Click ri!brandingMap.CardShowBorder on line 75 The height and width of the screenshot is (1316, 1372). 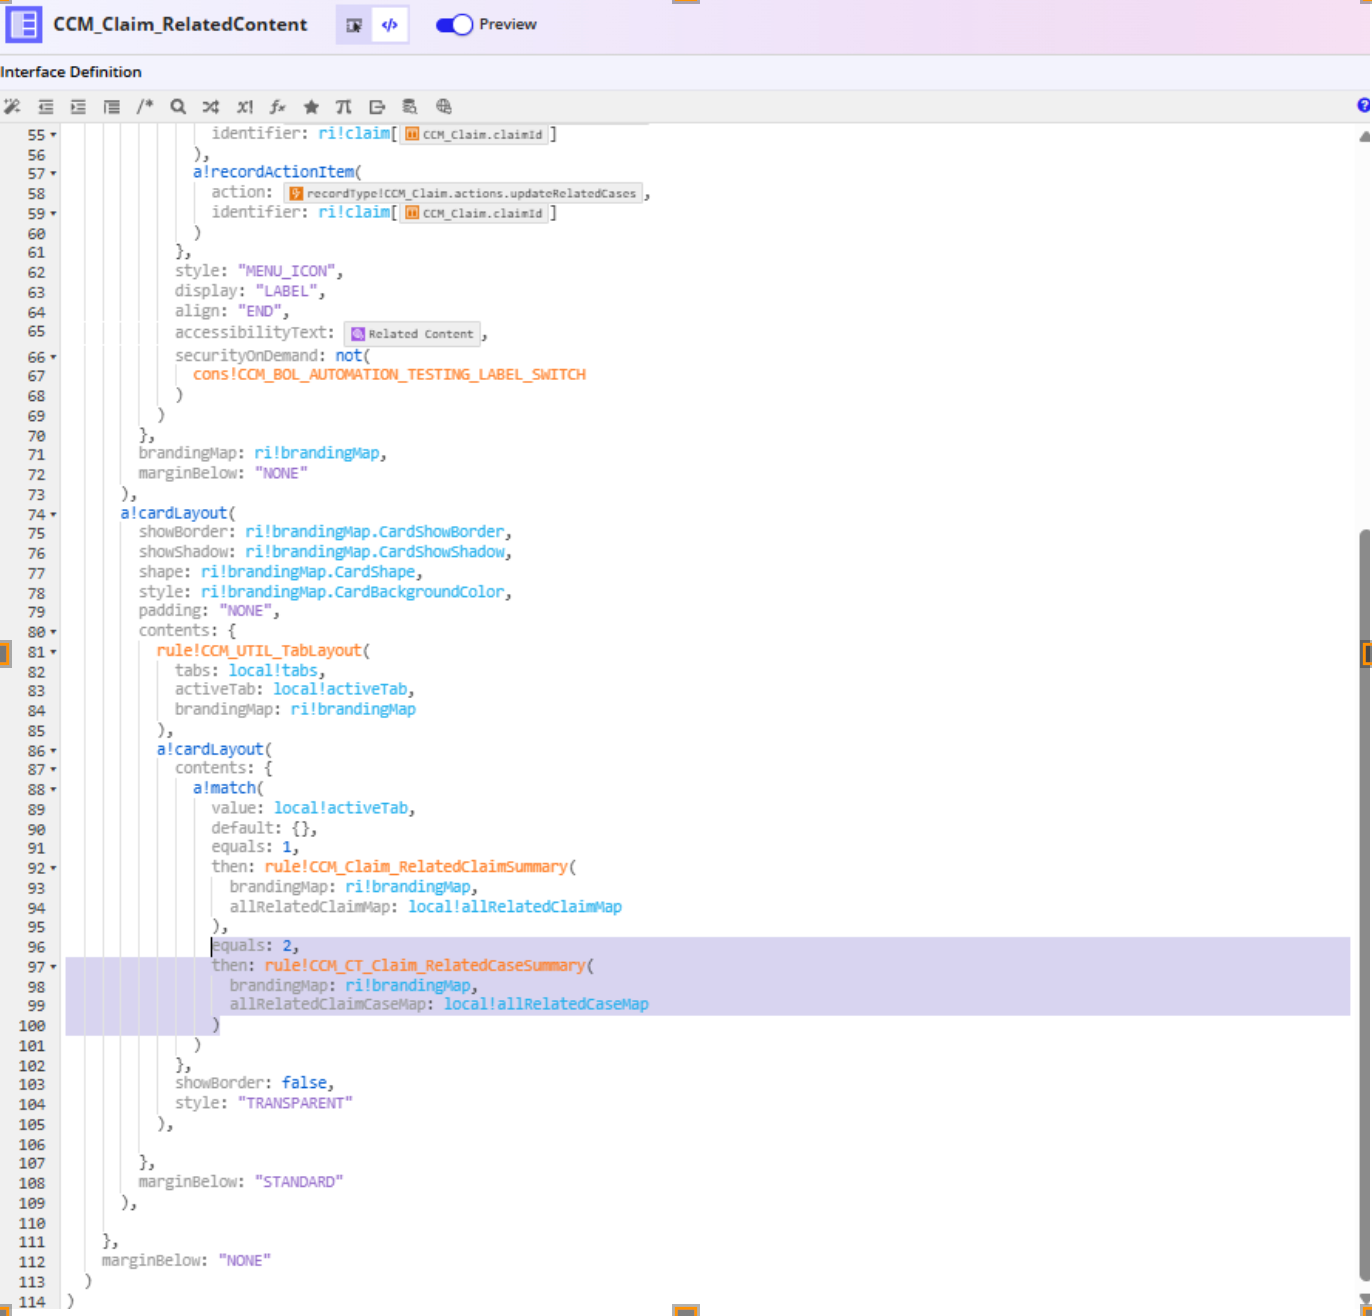coord(376,532)
